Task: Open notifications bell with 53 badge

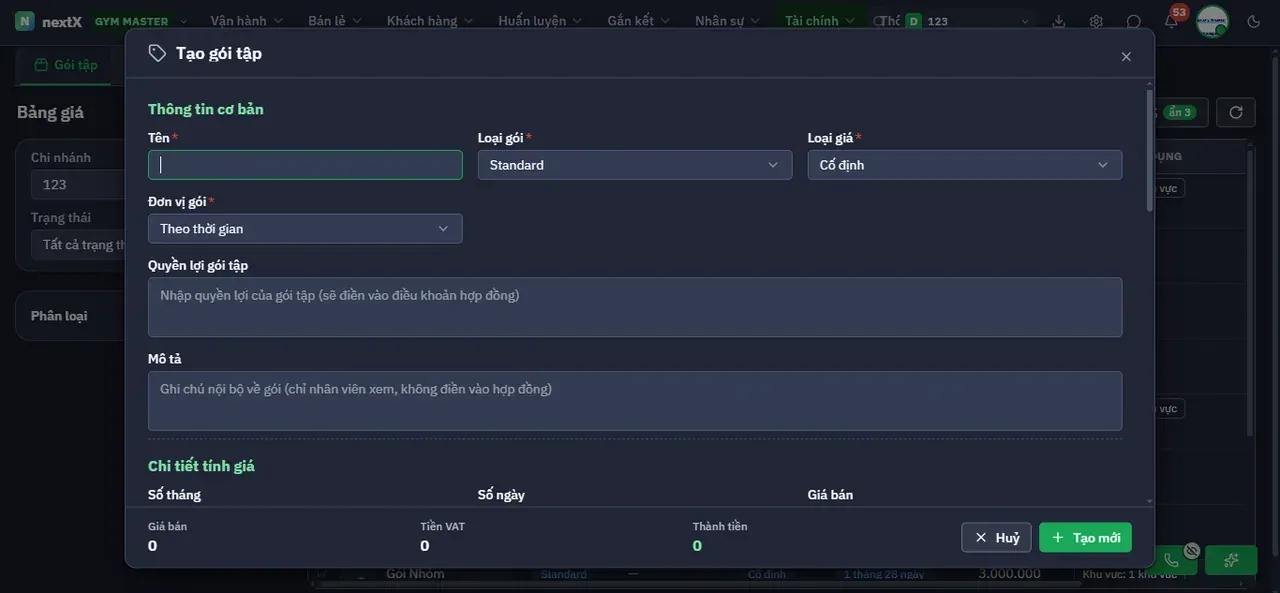Action: click(x=1171, y=20)
